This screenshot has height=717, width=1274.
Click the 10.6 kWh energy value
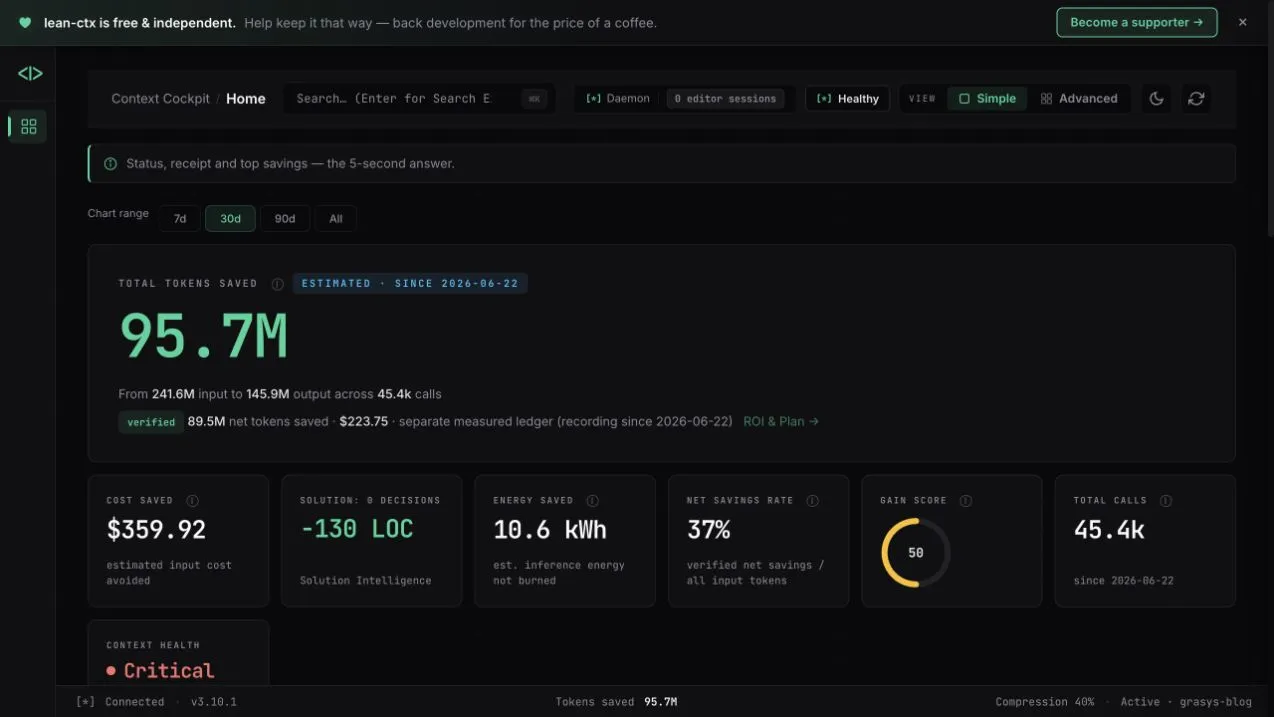click(550, 529)
